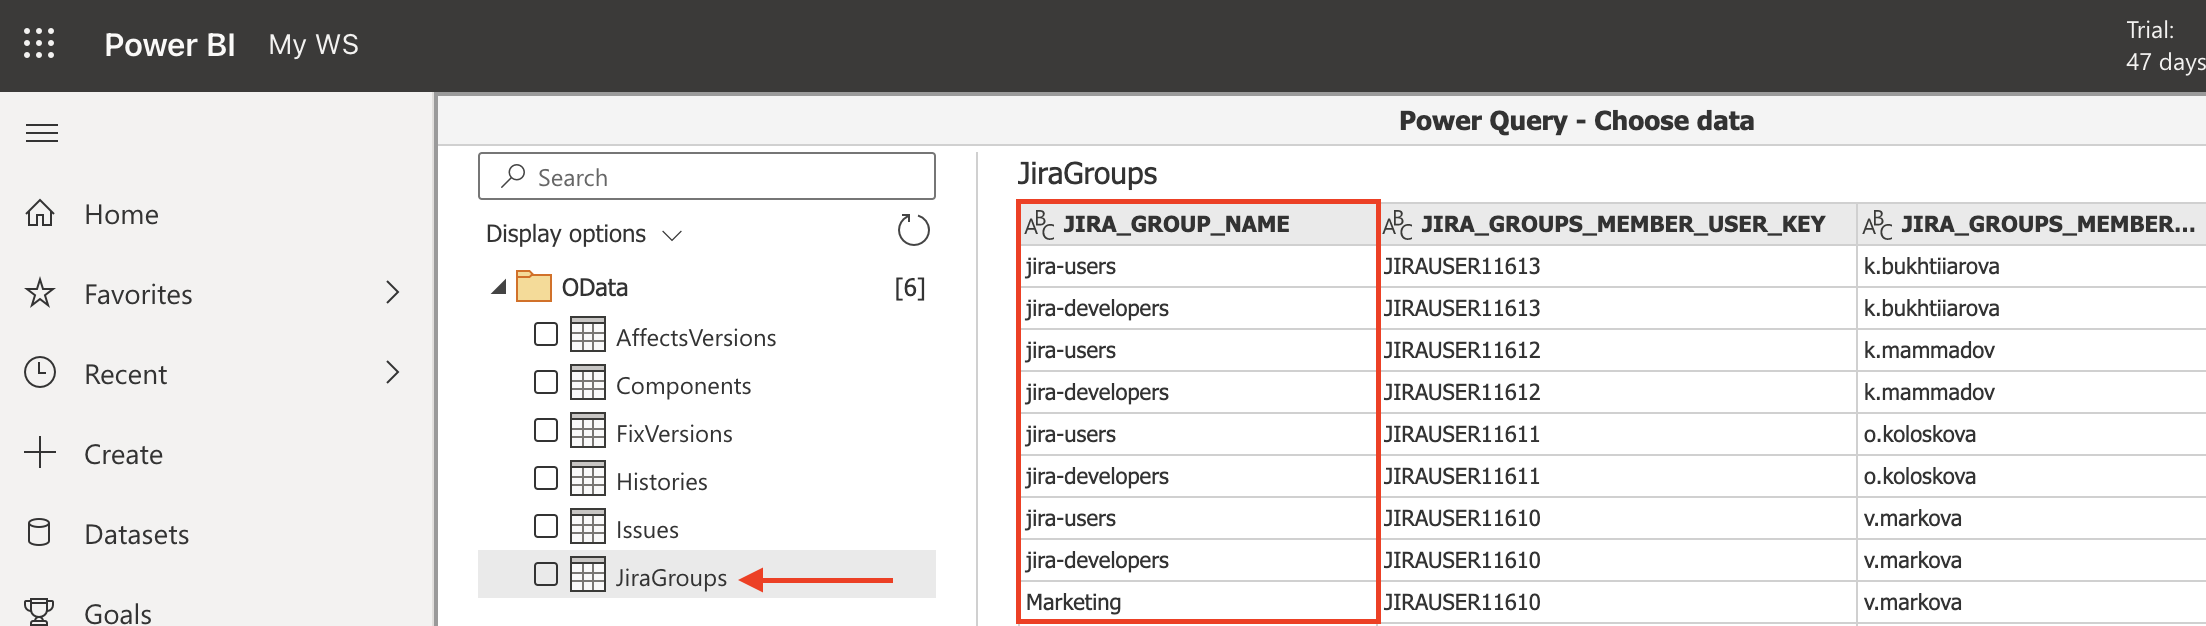
Task: Refresh the navigator data list
Action: coord(912,231)
